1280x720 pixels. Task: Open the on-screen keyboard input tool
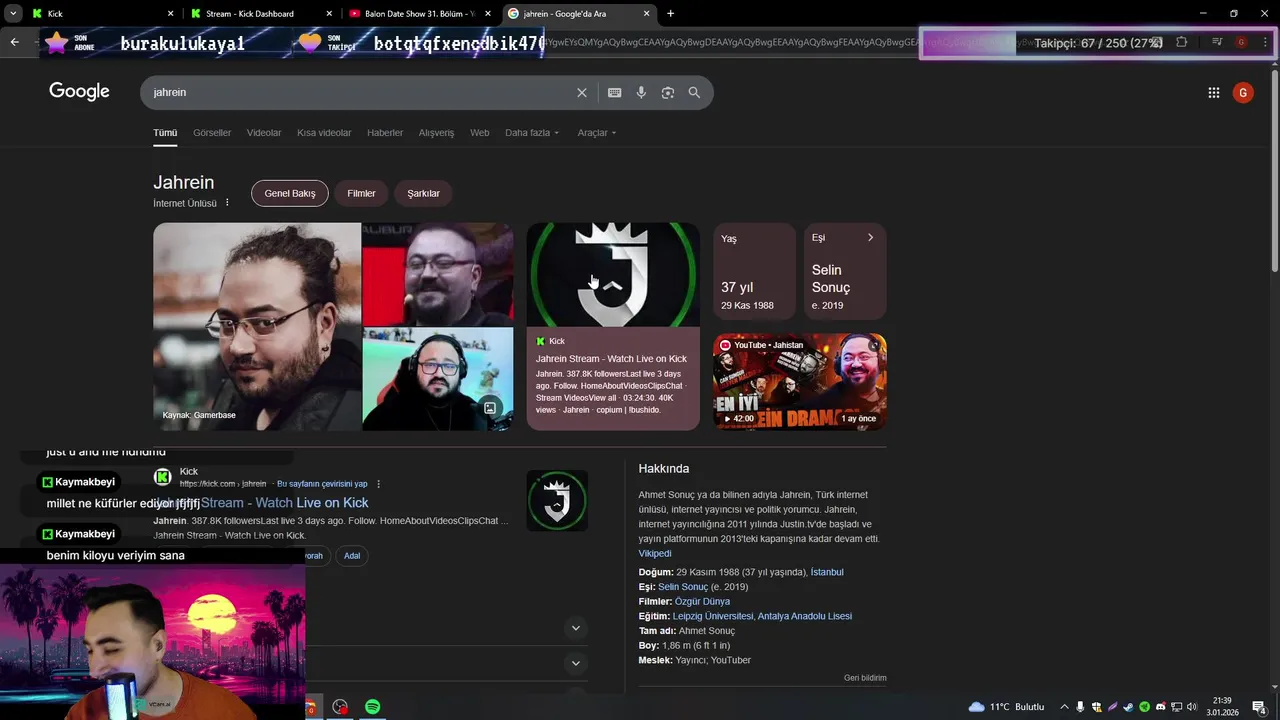coord(615,92)
